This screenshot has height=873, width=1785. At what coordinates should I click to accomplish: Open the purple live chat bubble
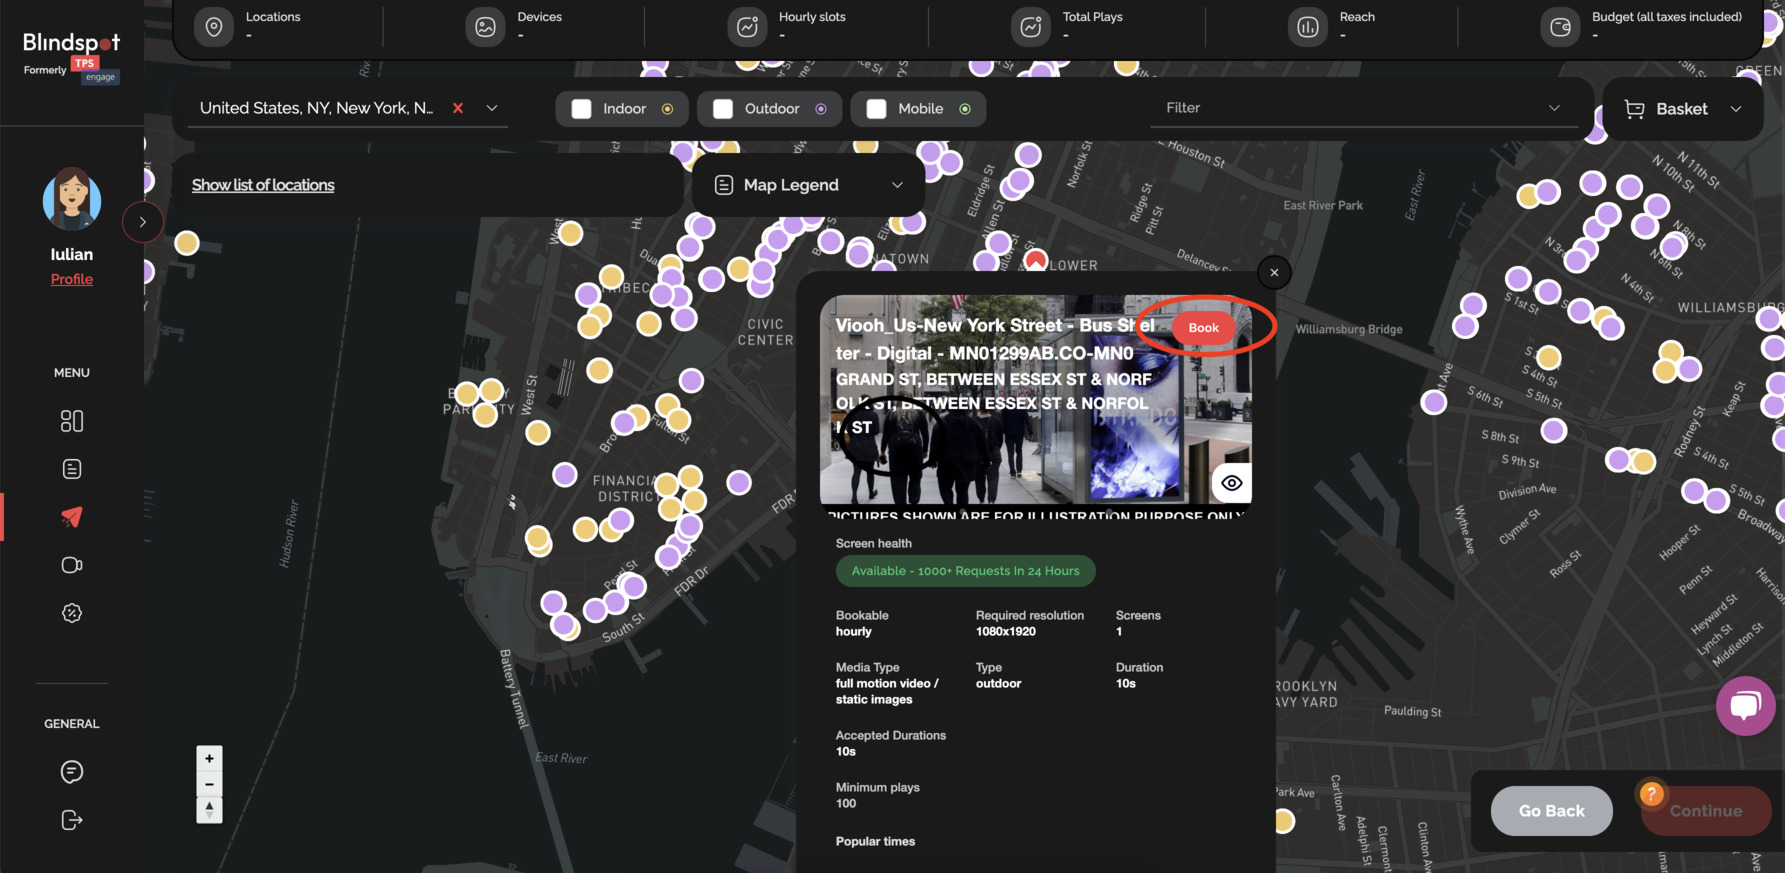coord(1745,706)
